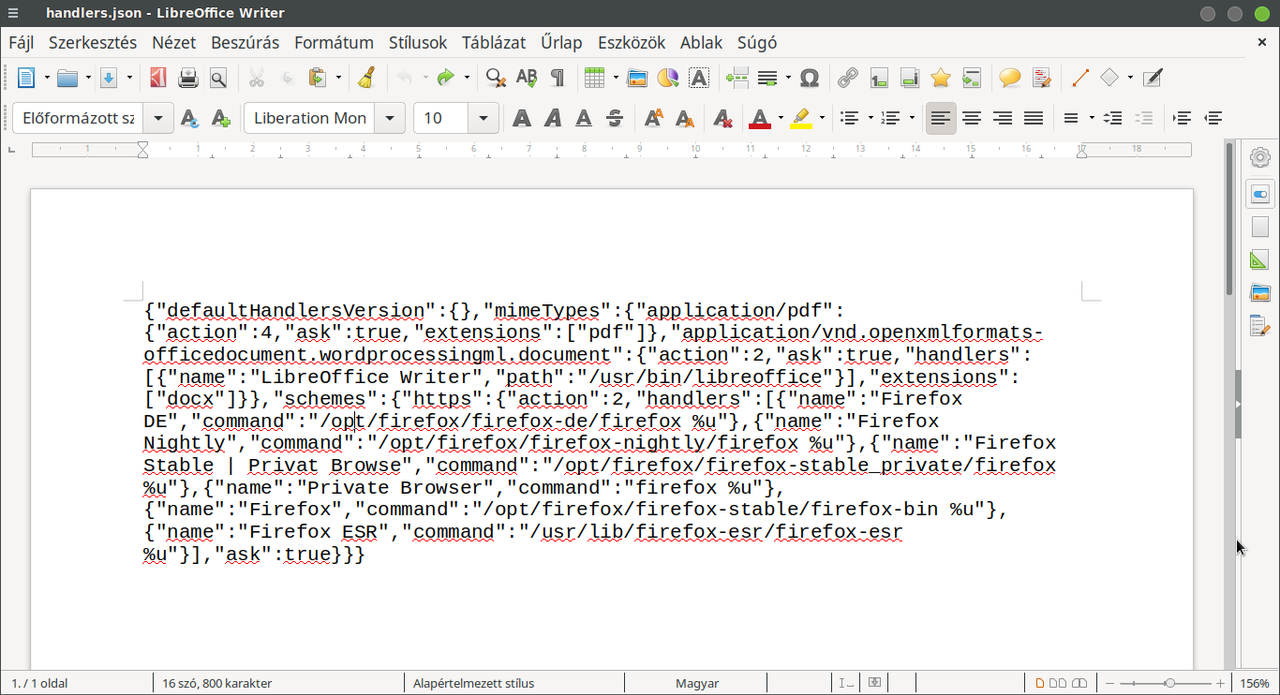The image size is (1280, 695).
Task: Insert a chart
Action: click(668, 77)
